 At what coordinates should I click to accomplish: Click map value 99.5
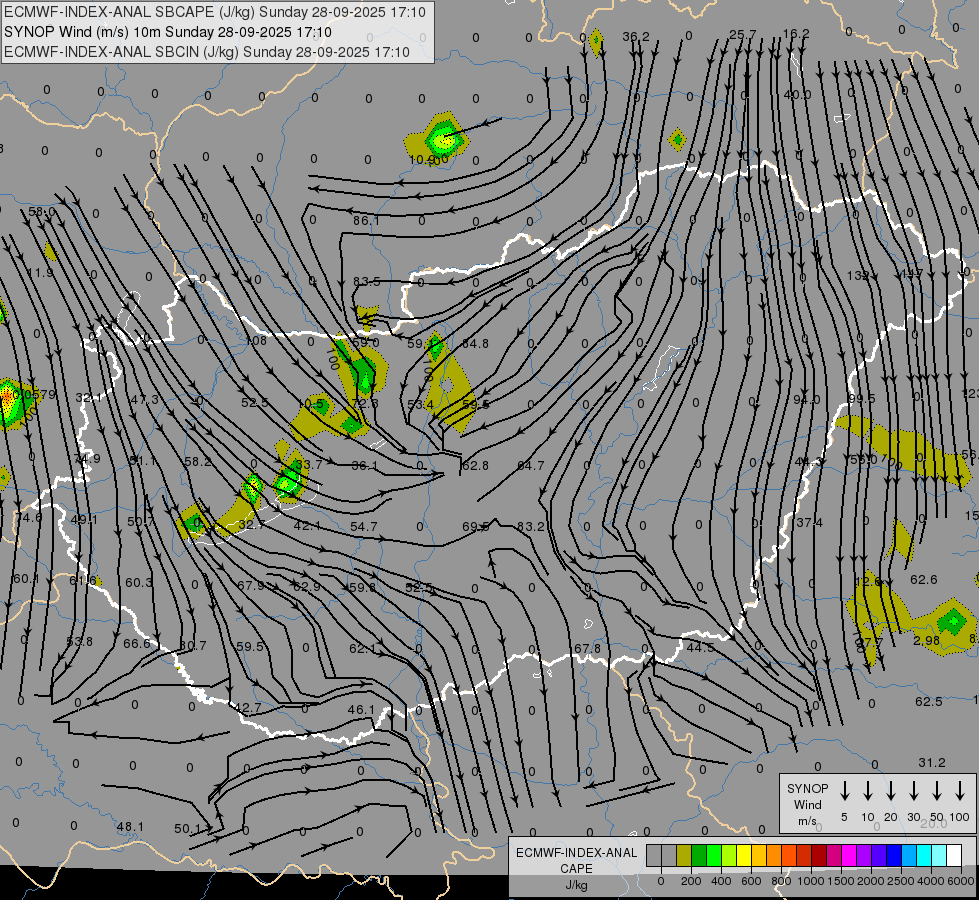862,398
